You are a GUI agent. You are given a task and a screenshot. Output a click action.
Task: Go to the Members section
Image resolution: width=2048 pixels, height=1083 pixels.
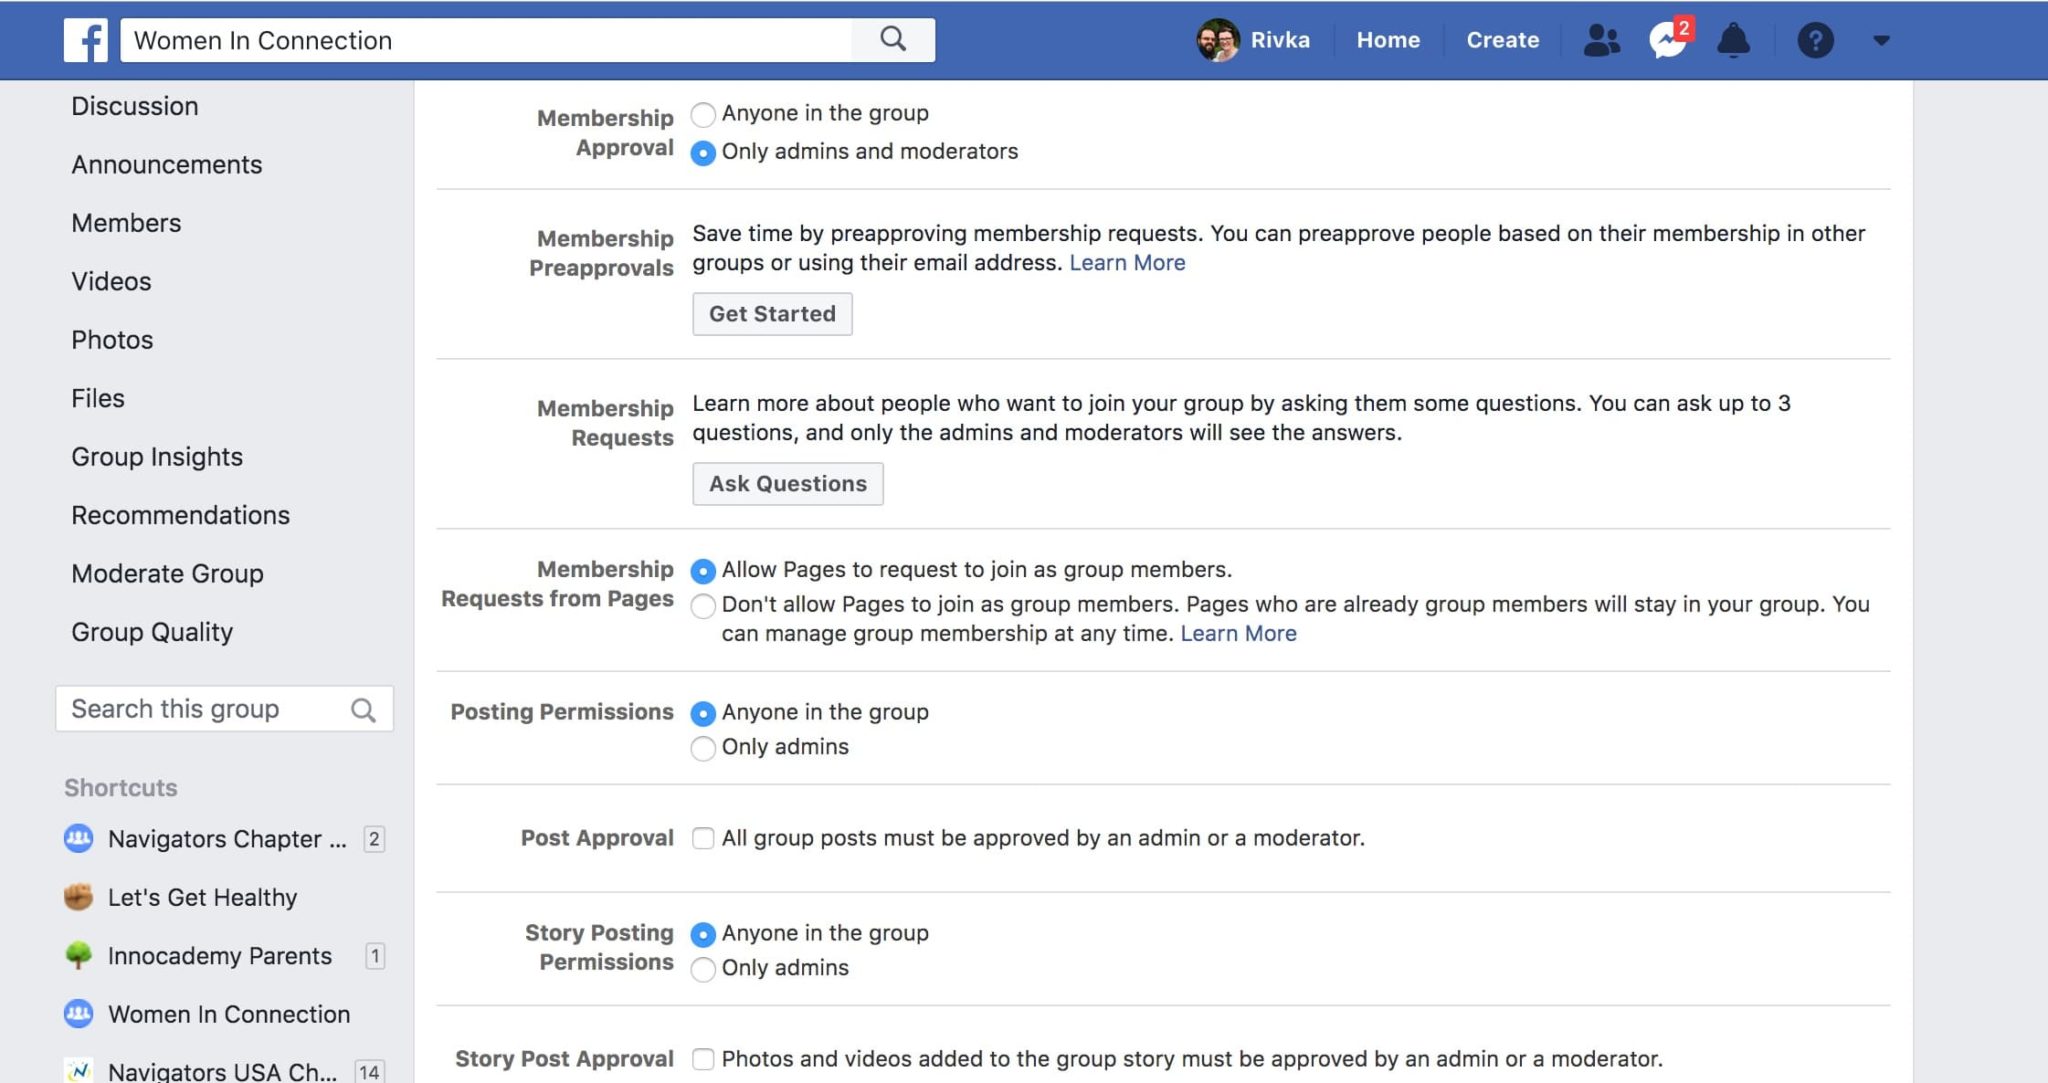pos(126,223)
